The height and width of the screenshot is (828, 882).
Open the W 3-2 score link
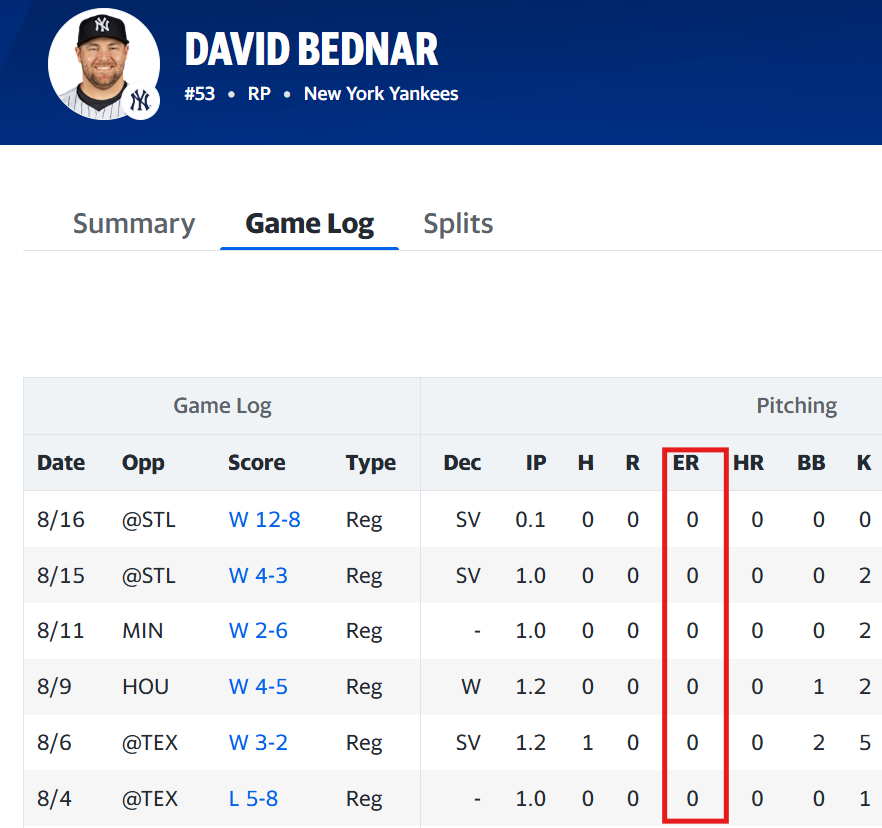pyautogui.click(x=258, y=743)
